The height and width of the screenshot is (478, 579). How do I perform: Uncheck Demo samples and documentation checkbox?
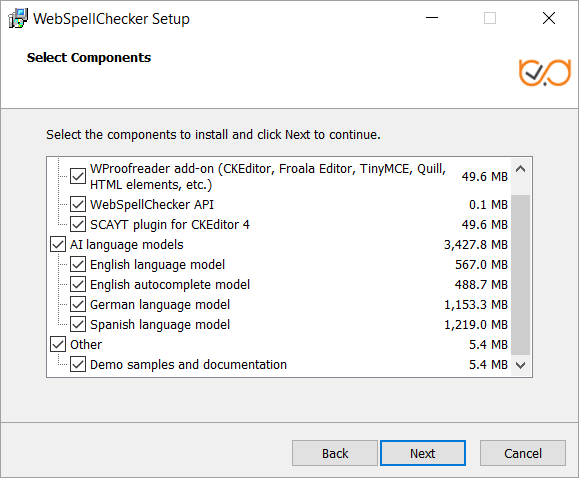pos(78,364)
